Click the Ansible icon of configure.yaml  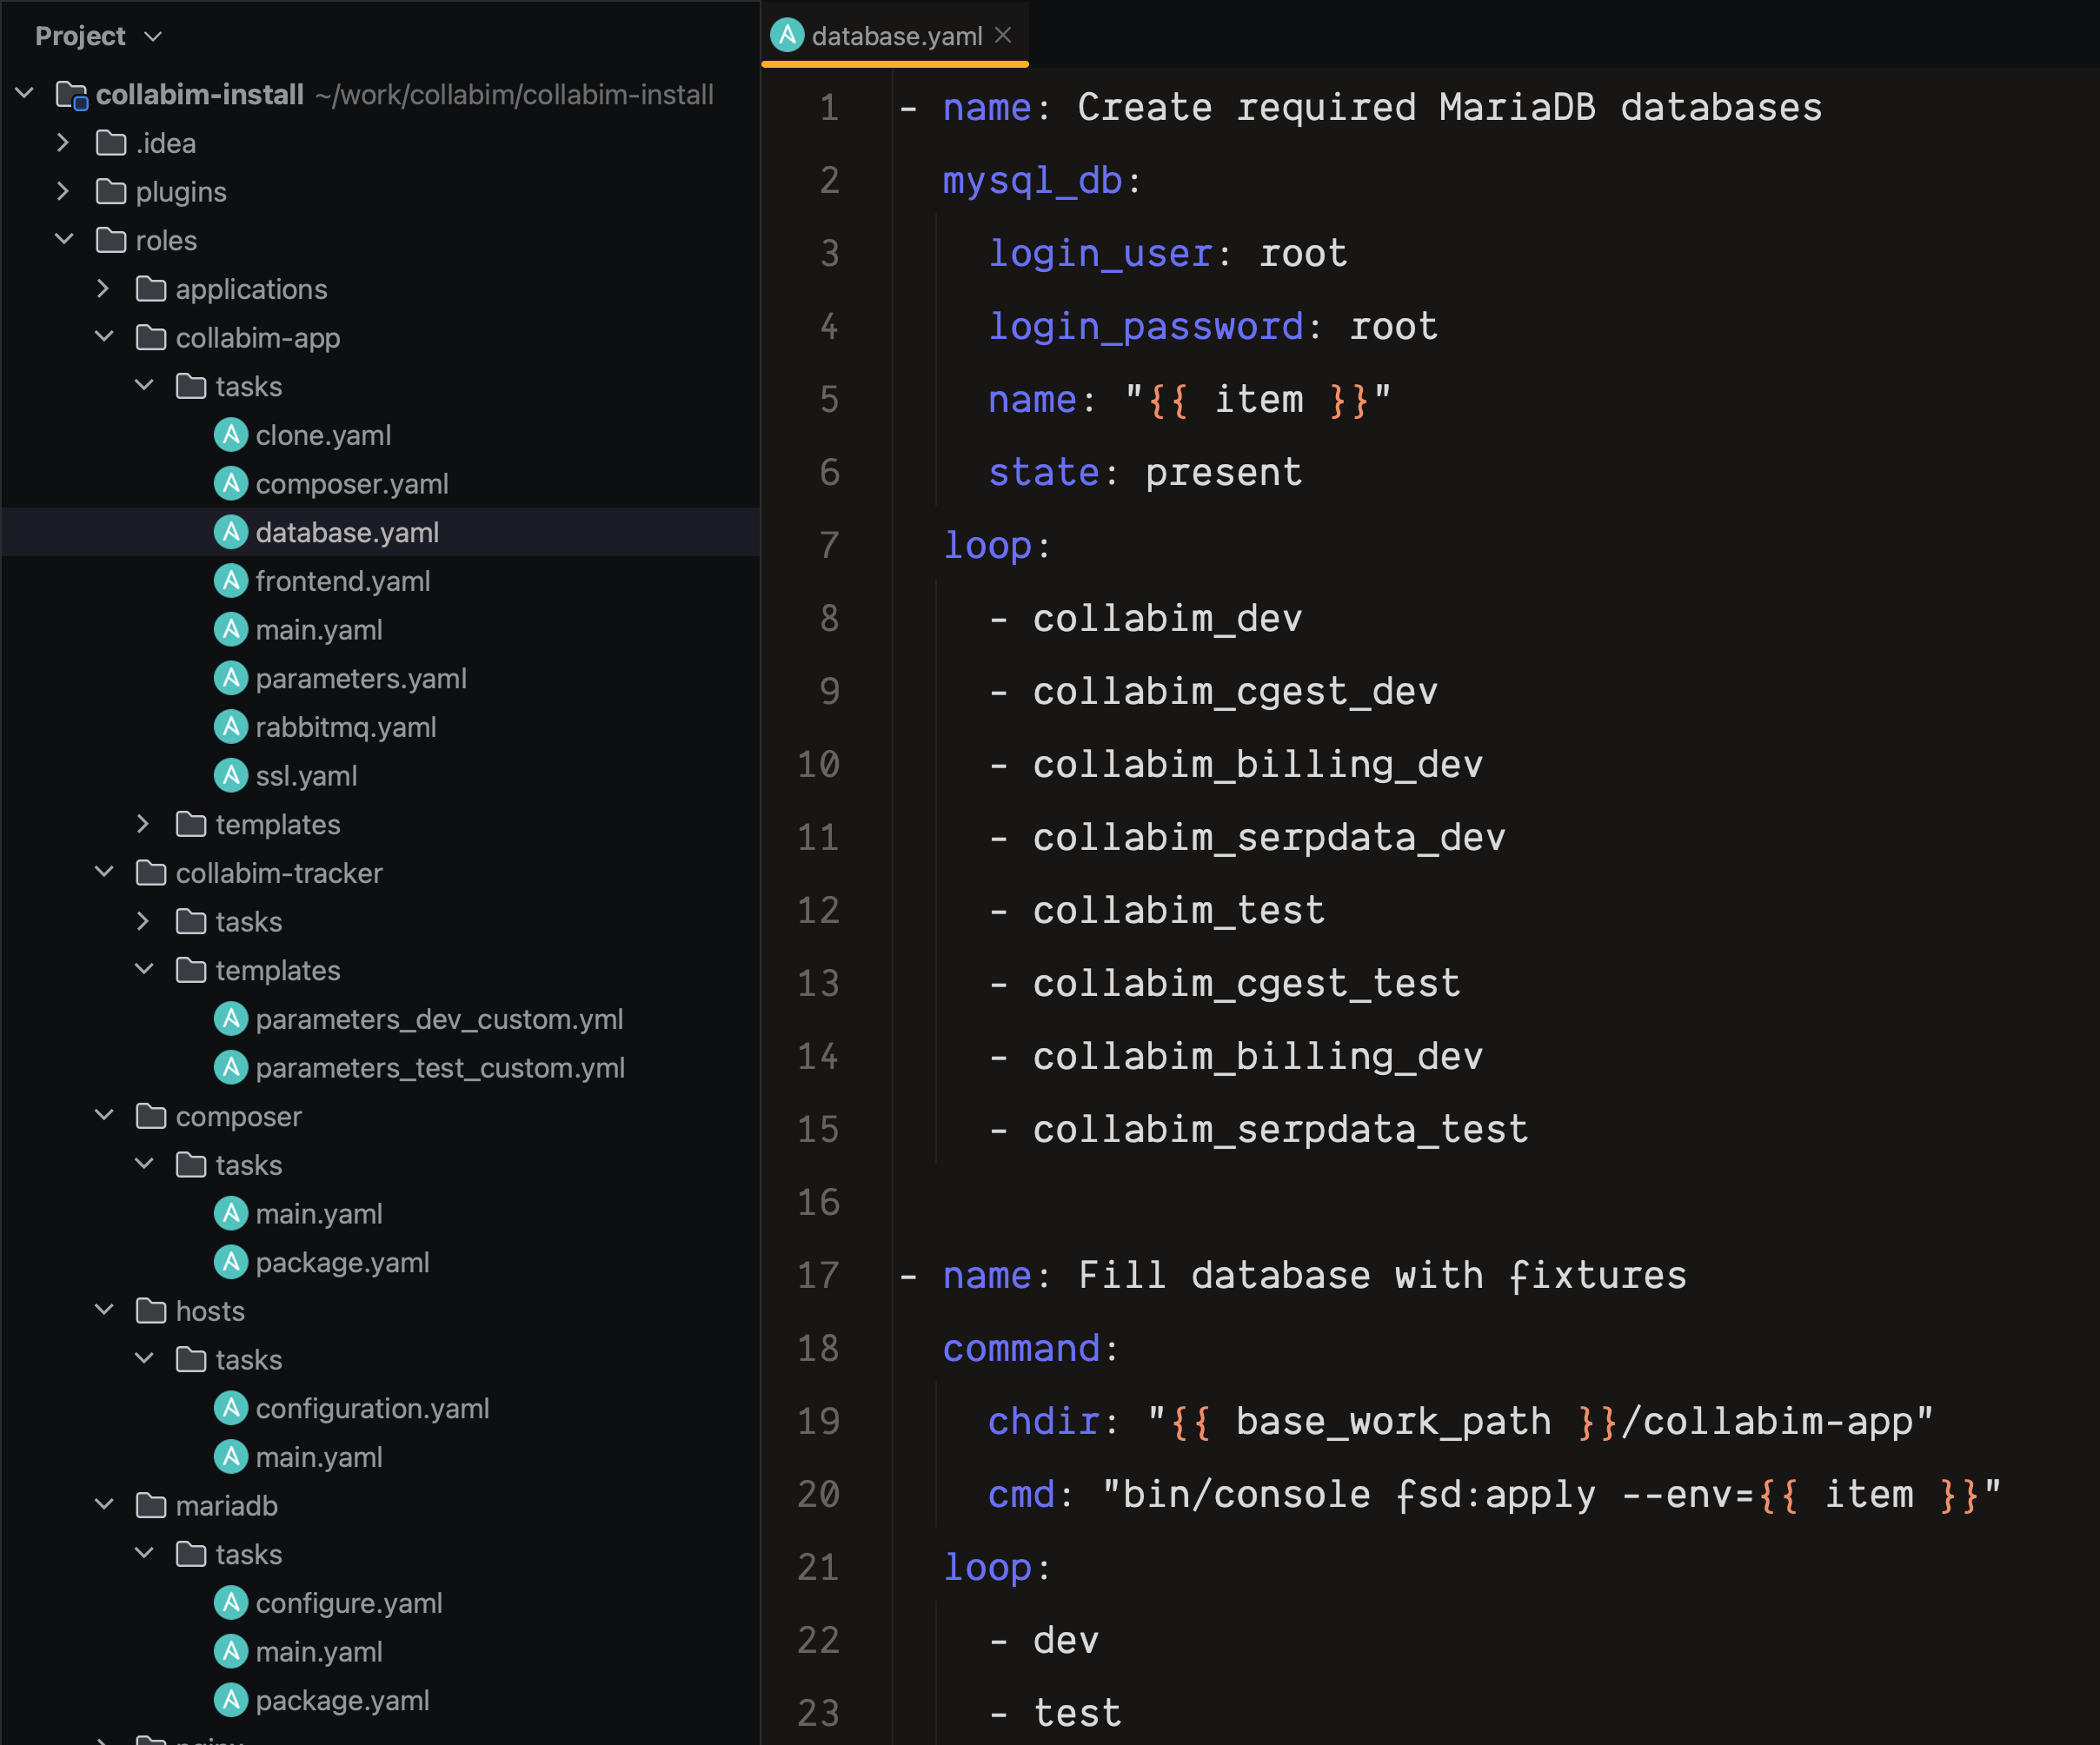point(231,1603)
